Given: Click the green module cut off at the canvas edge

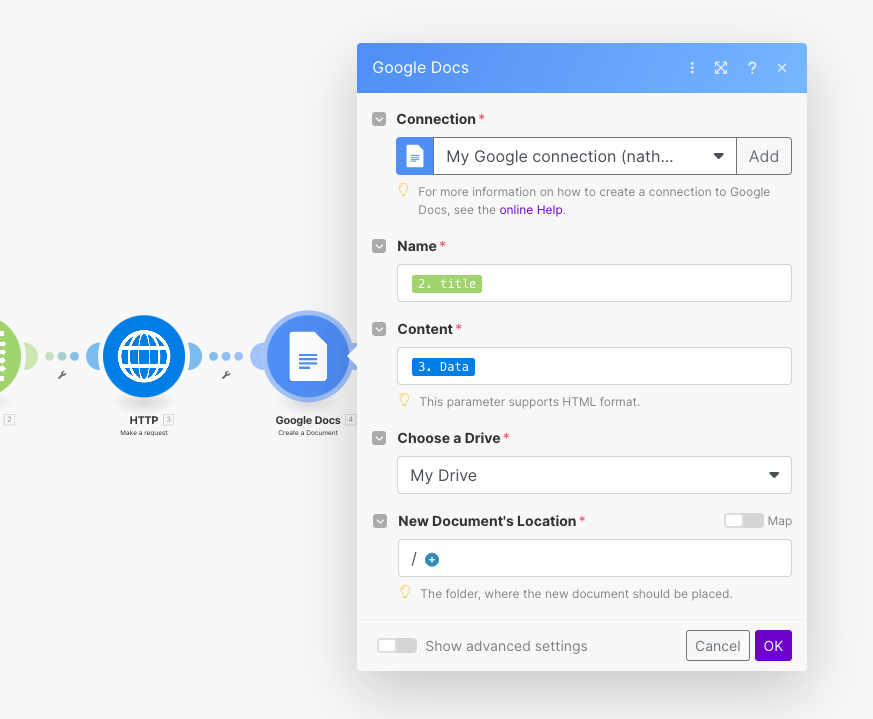Looking at the screenshot, I should [9, 356].
